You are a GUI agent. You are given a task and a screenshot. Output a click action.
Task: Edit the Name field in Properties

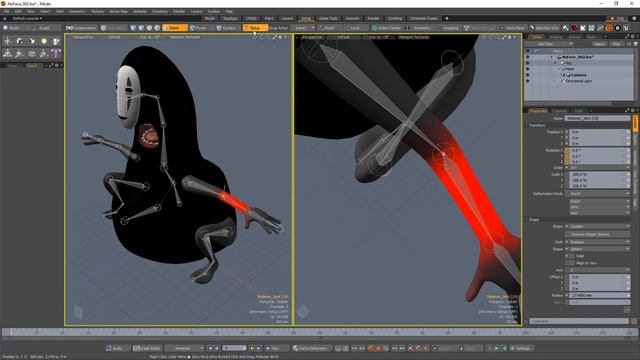597,118
